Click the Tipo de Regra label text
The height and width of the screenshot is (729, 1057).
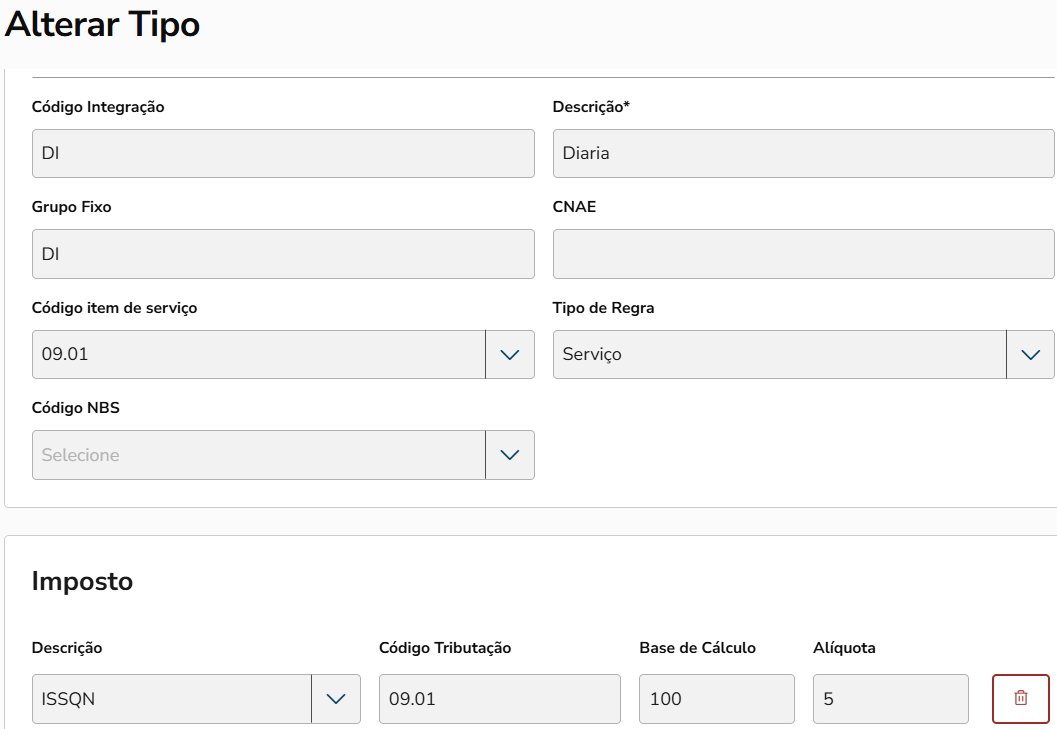tap(603, 308)
